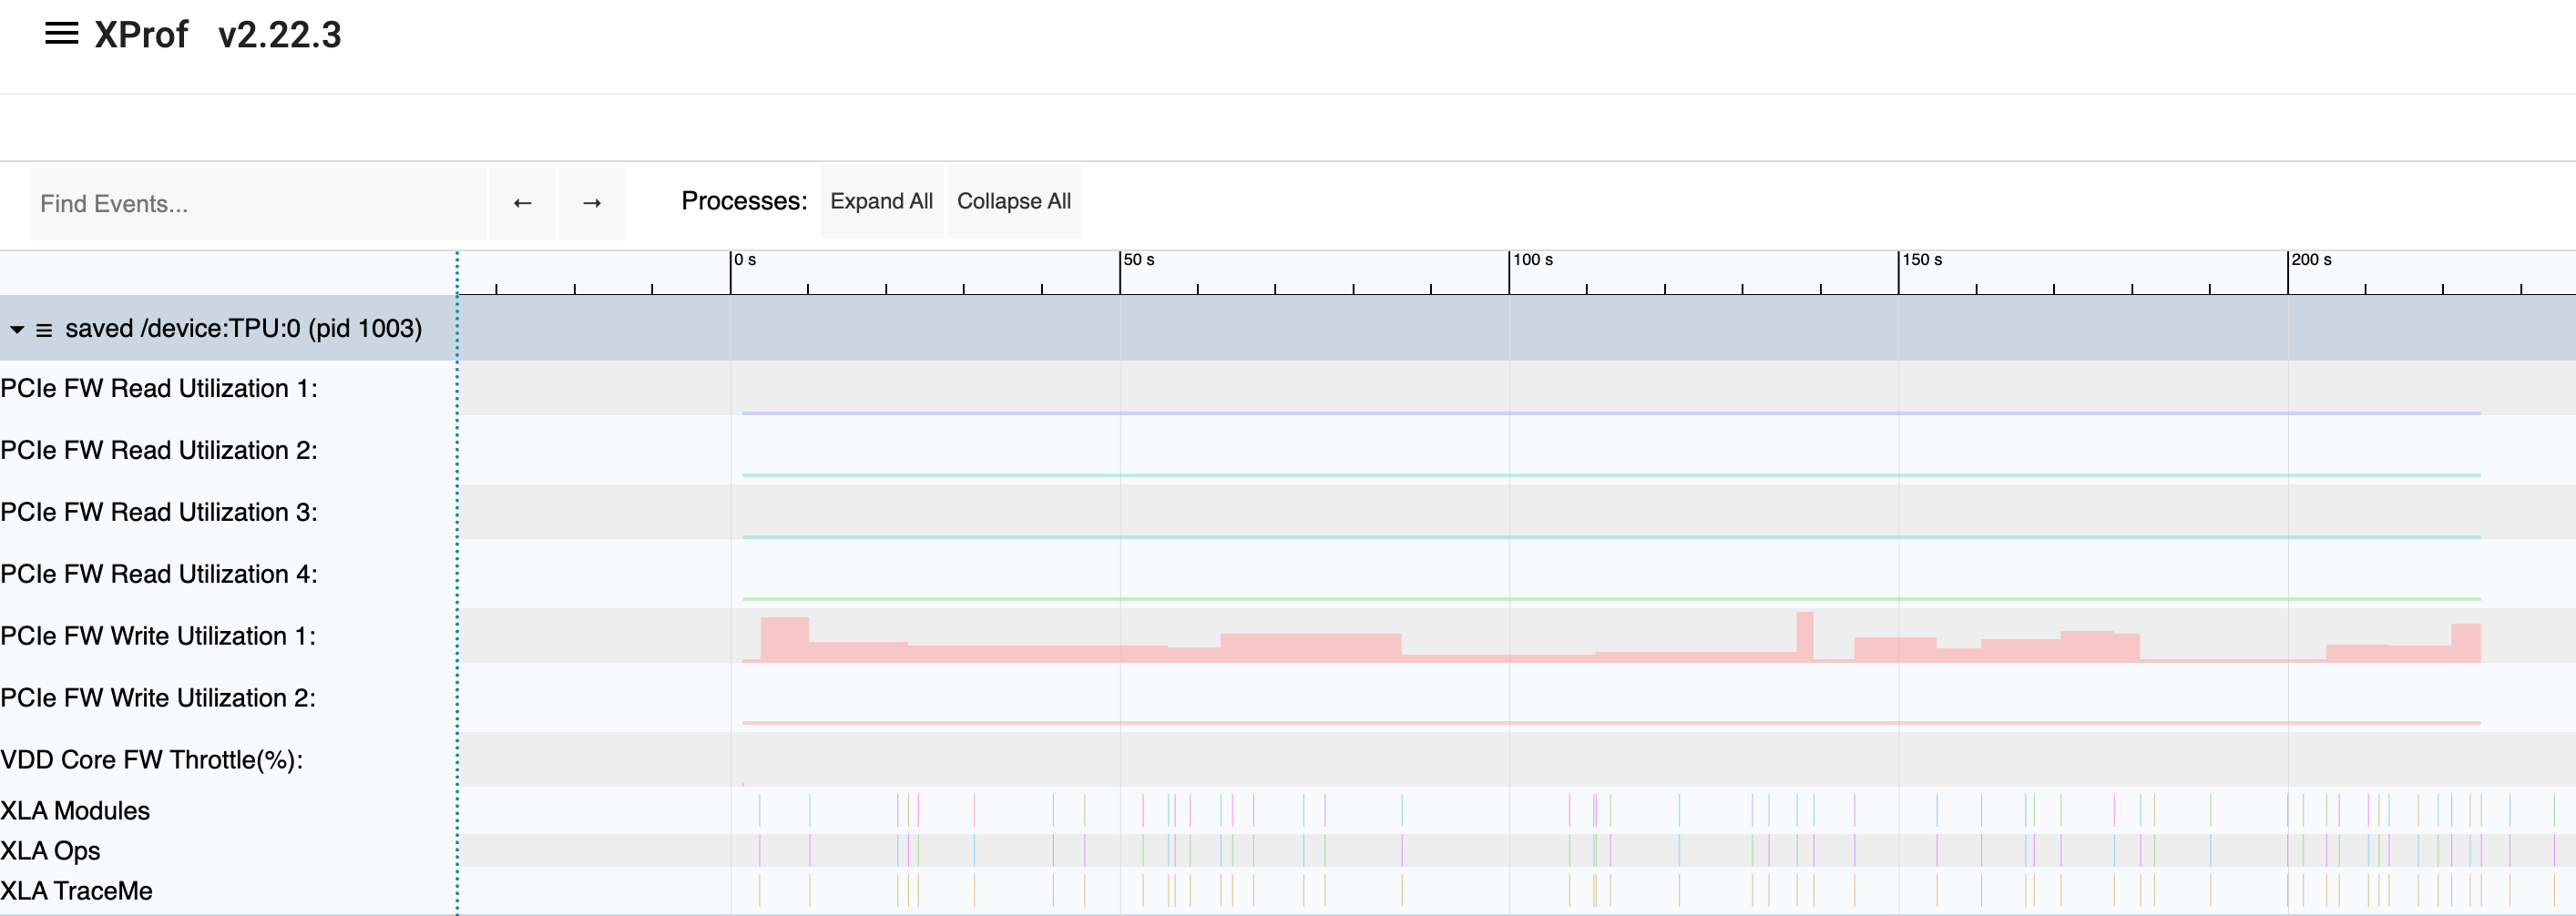
Task: Select PCIe FW Write Utilization 2 track
Action: click(158, 698)
